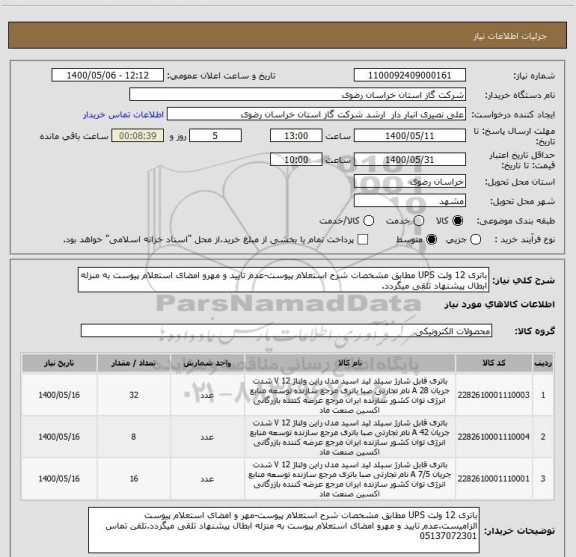The width and height of the screenshot is (576, 557).
Task: Click the general need description text box
Action: [x=284, y=280]
